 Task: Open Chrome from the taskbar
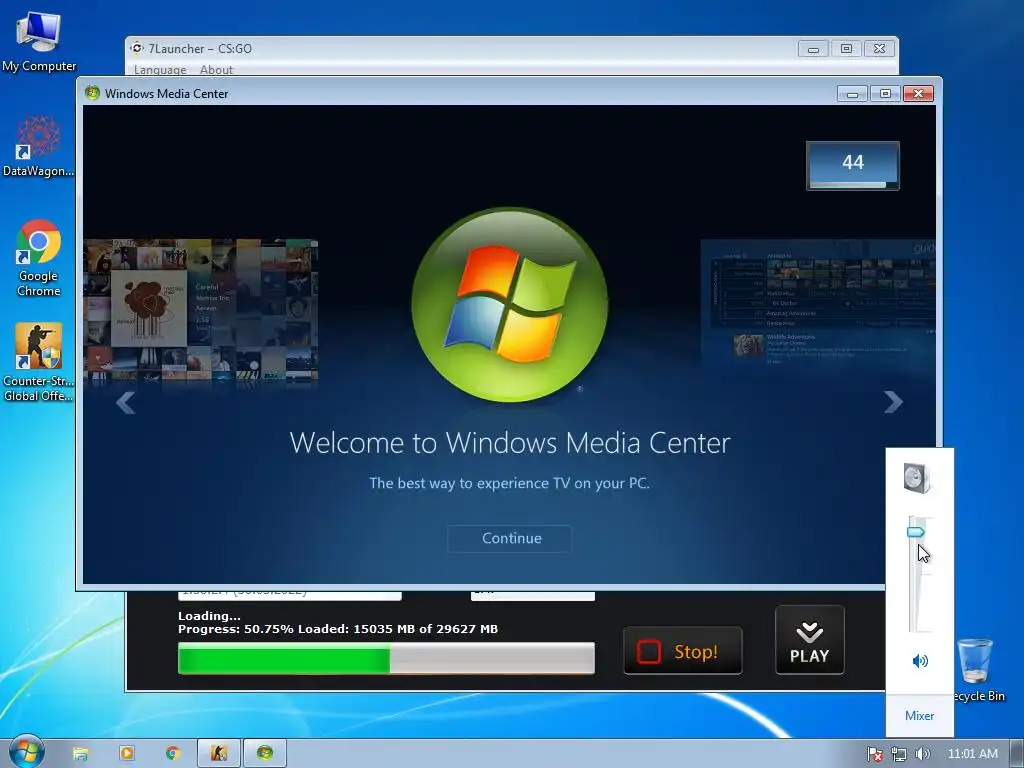pos(173,753)
